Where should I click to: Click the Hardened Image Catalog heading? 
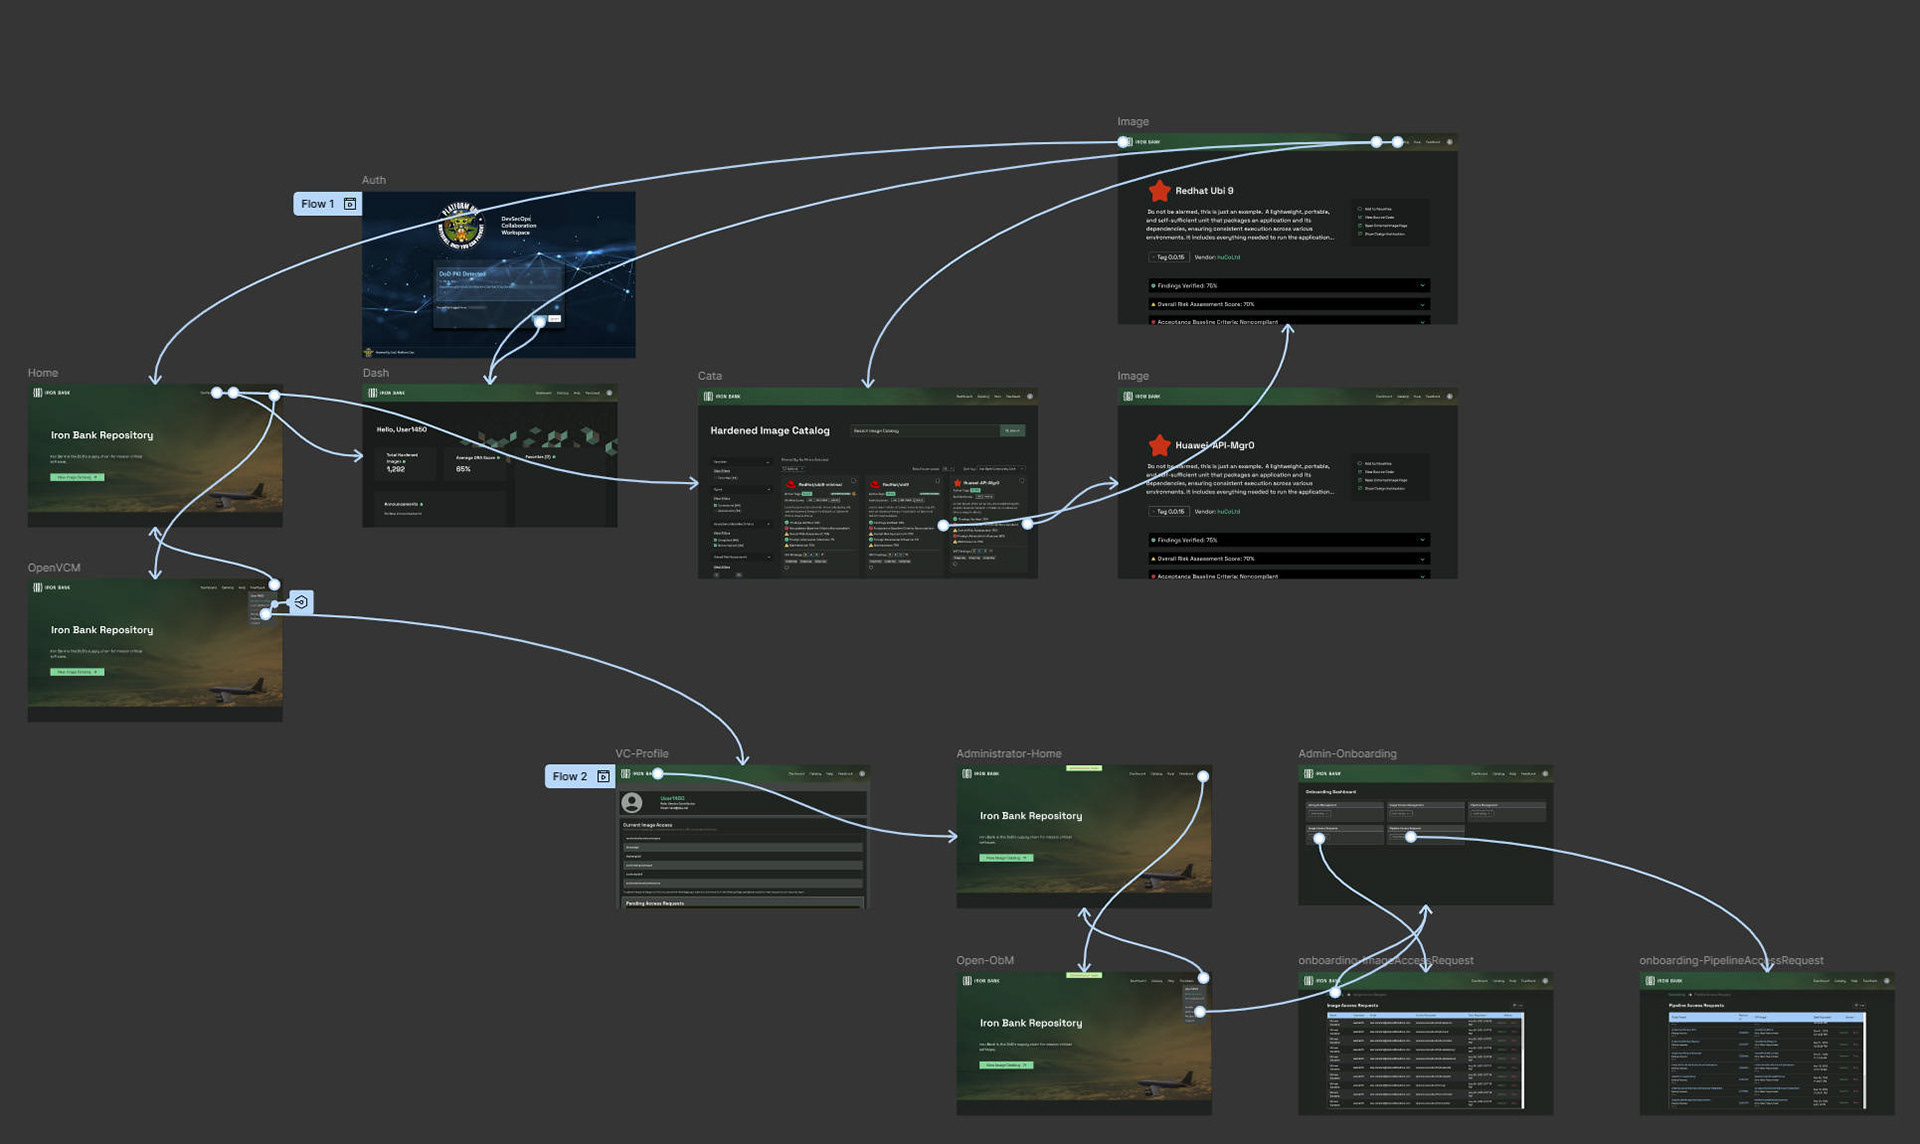(x=770, y=431)
